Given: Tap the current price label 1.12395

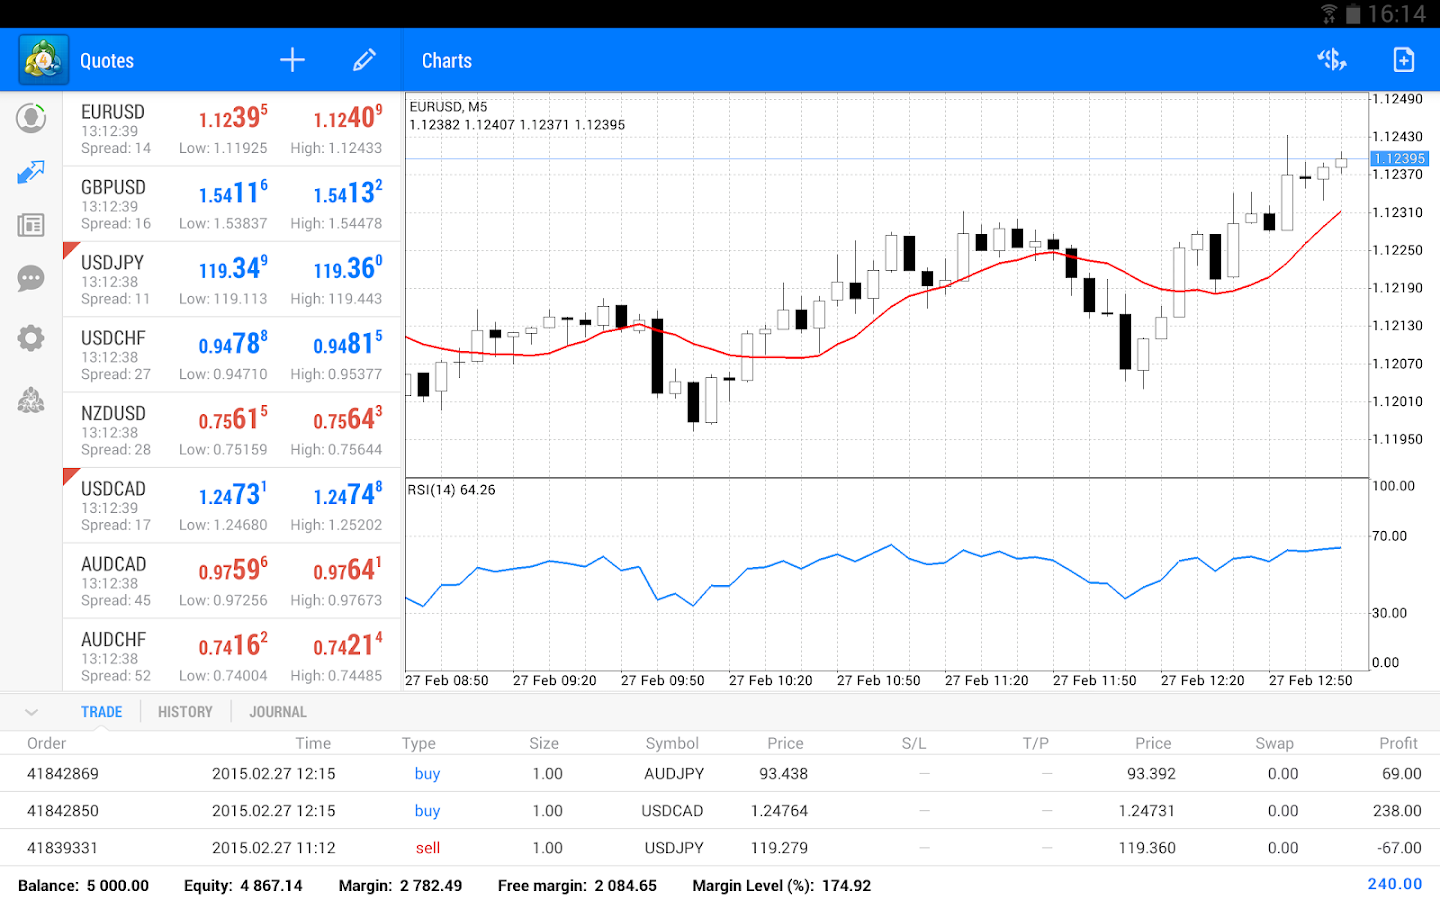Looking at the screenshot, I should pyautogui.click(x=1399, y=159).
